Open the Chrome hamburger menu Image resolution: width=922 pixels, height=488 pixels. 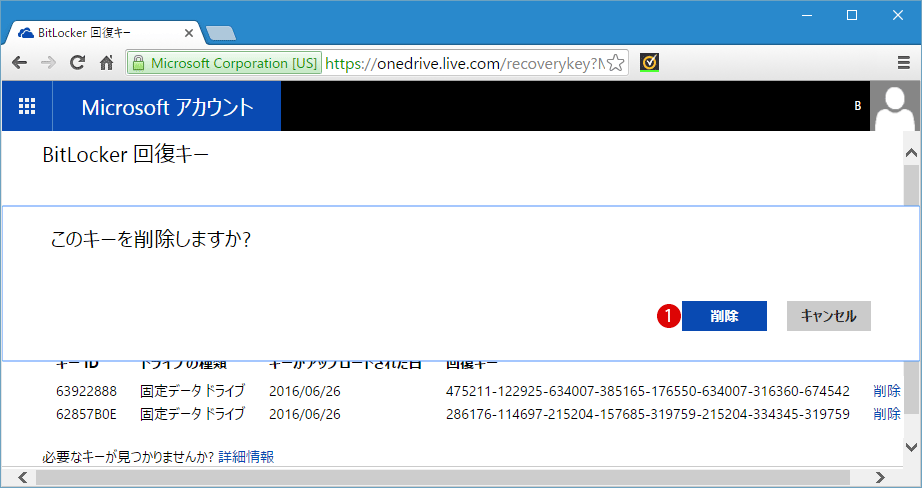click(904, 62)
